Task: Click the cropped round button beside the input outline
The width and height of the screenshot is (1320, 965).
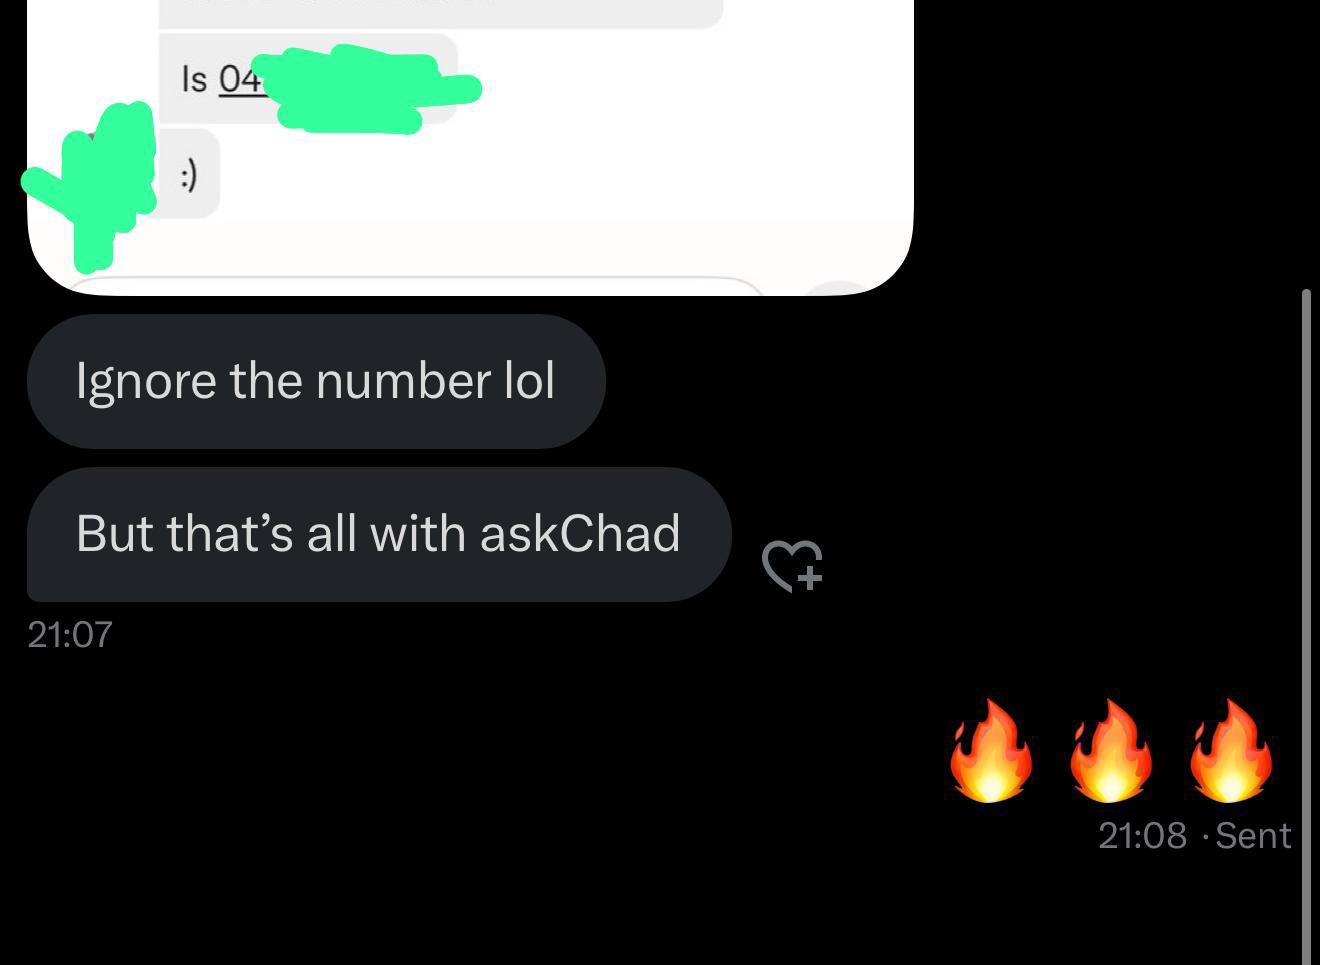Action: tap(842, 288)
